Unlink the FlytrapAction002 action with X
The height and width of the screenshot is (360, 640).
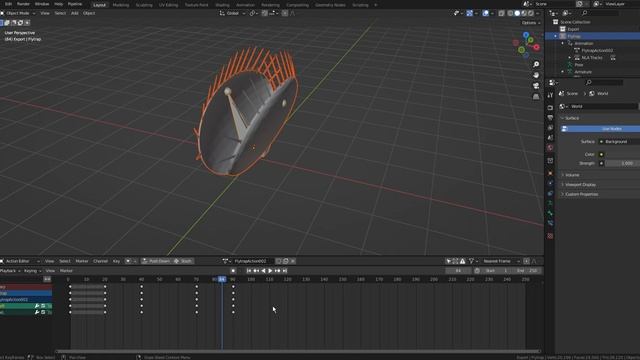pos(293,261)
